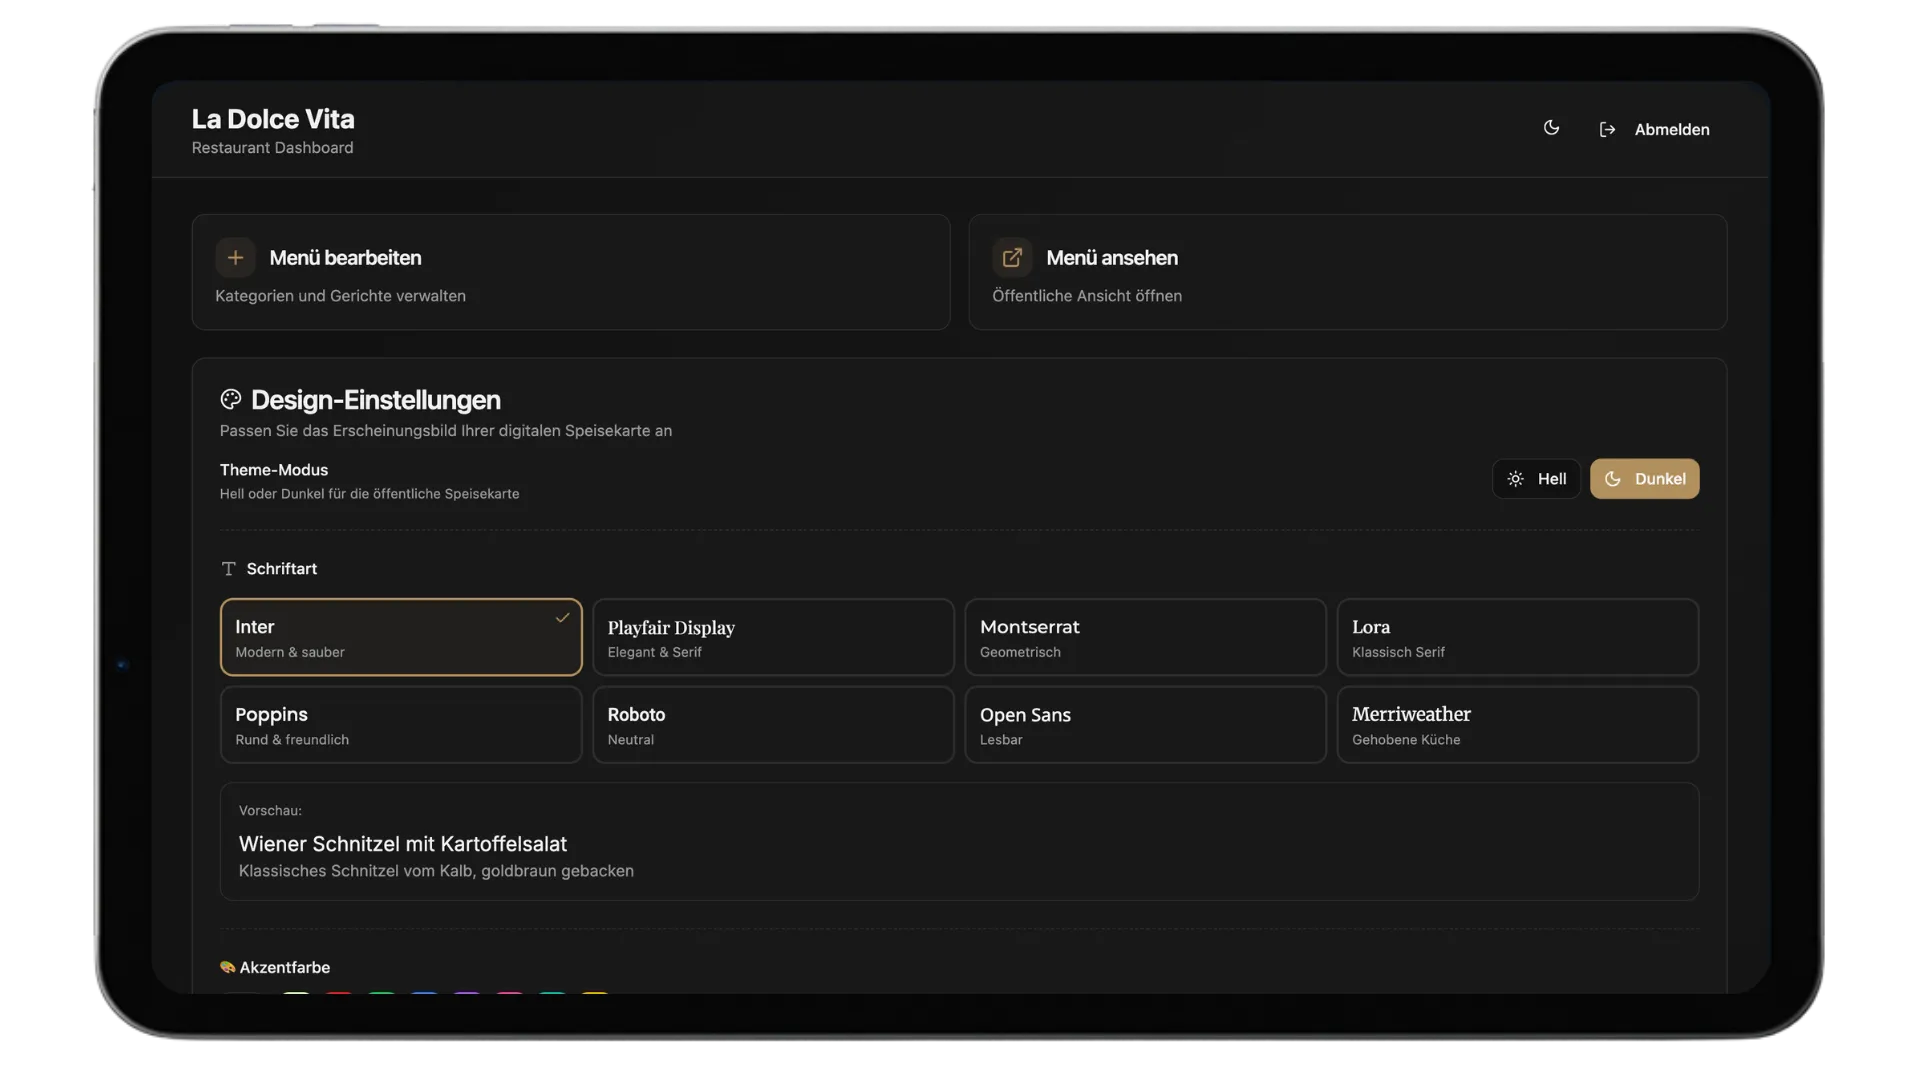Select the Lora serif font
This screenshot has height=1080, width=1920.
[1517, 638]
